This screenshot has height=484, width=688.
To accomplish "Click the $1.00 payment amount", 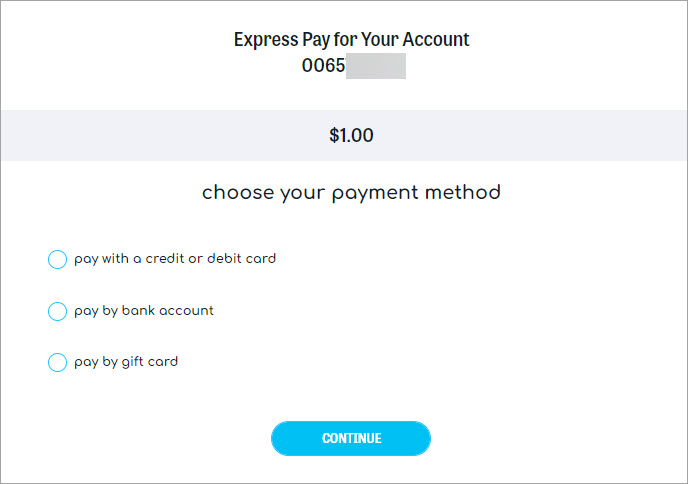I will pyautogui.click(x=351, y=135).
